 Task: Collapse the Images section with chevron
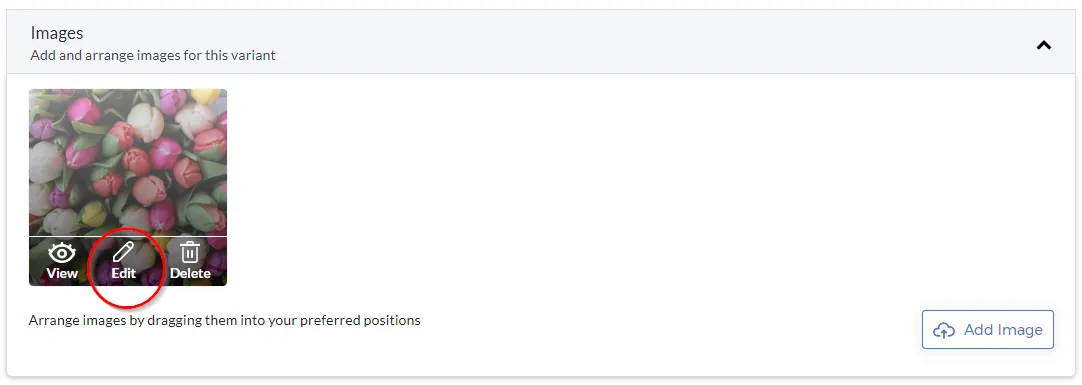(x=1044, y=45)
